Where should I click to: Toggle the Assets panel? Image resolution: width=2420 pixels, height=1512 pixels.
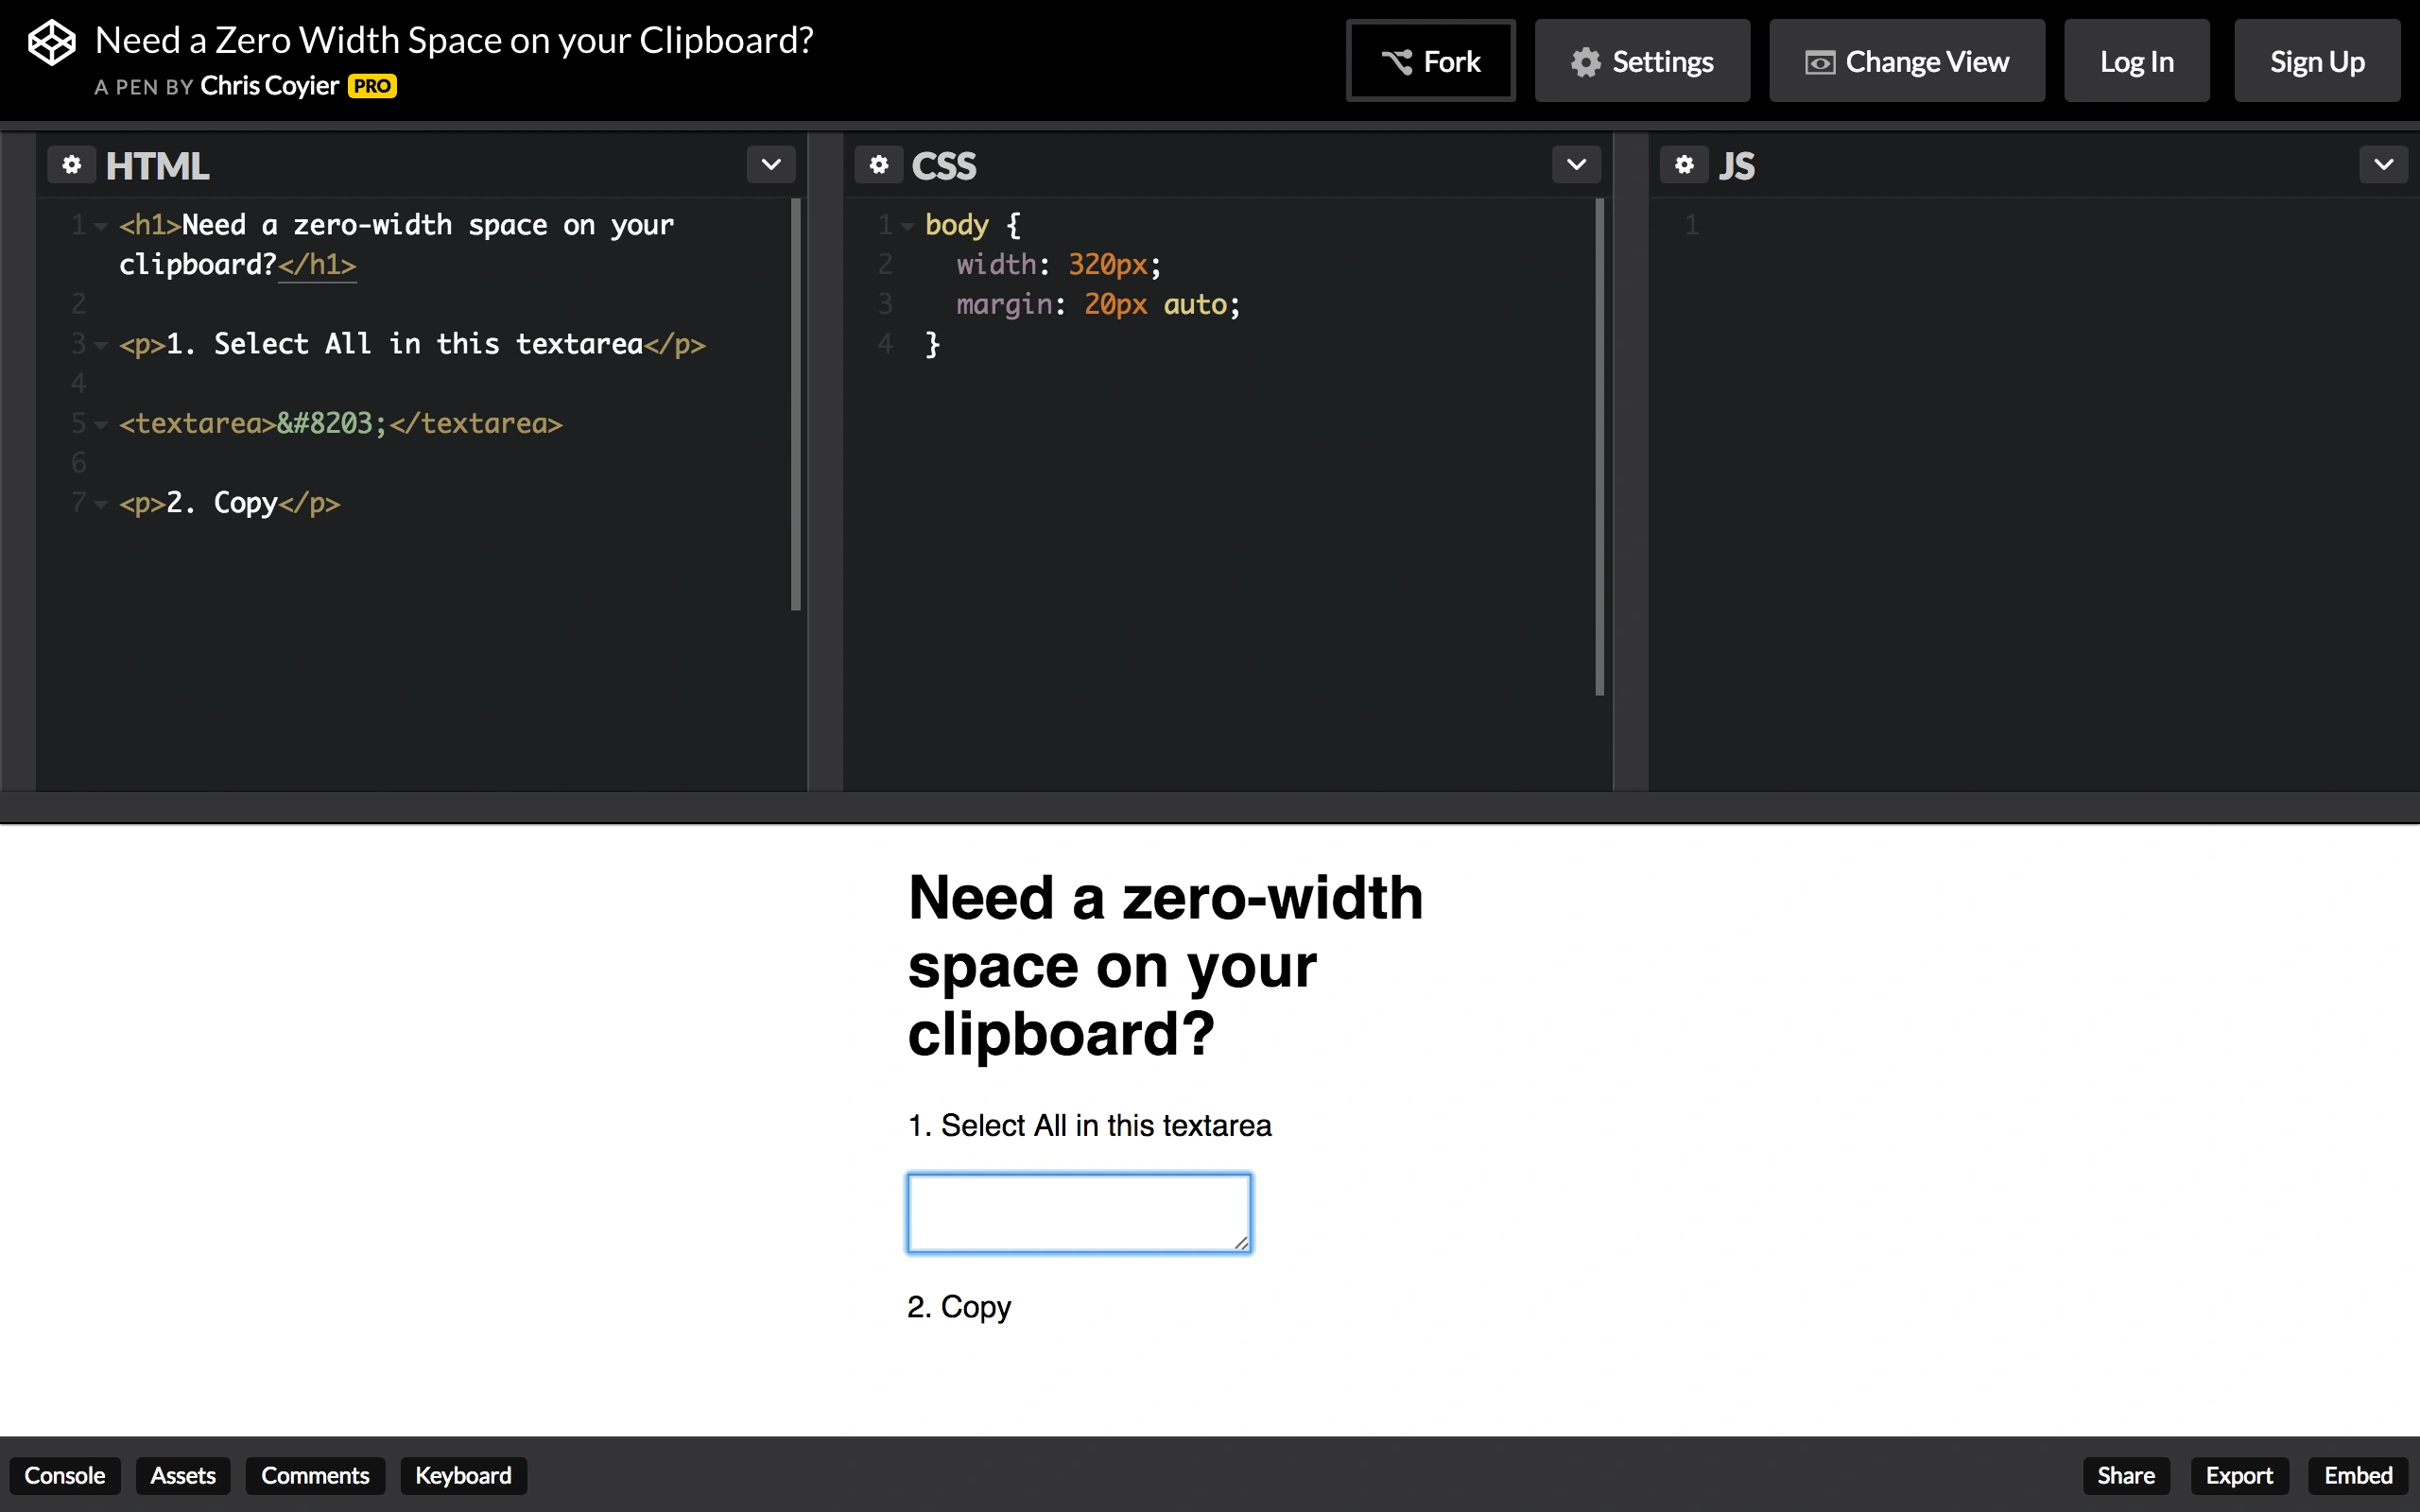183,1475
